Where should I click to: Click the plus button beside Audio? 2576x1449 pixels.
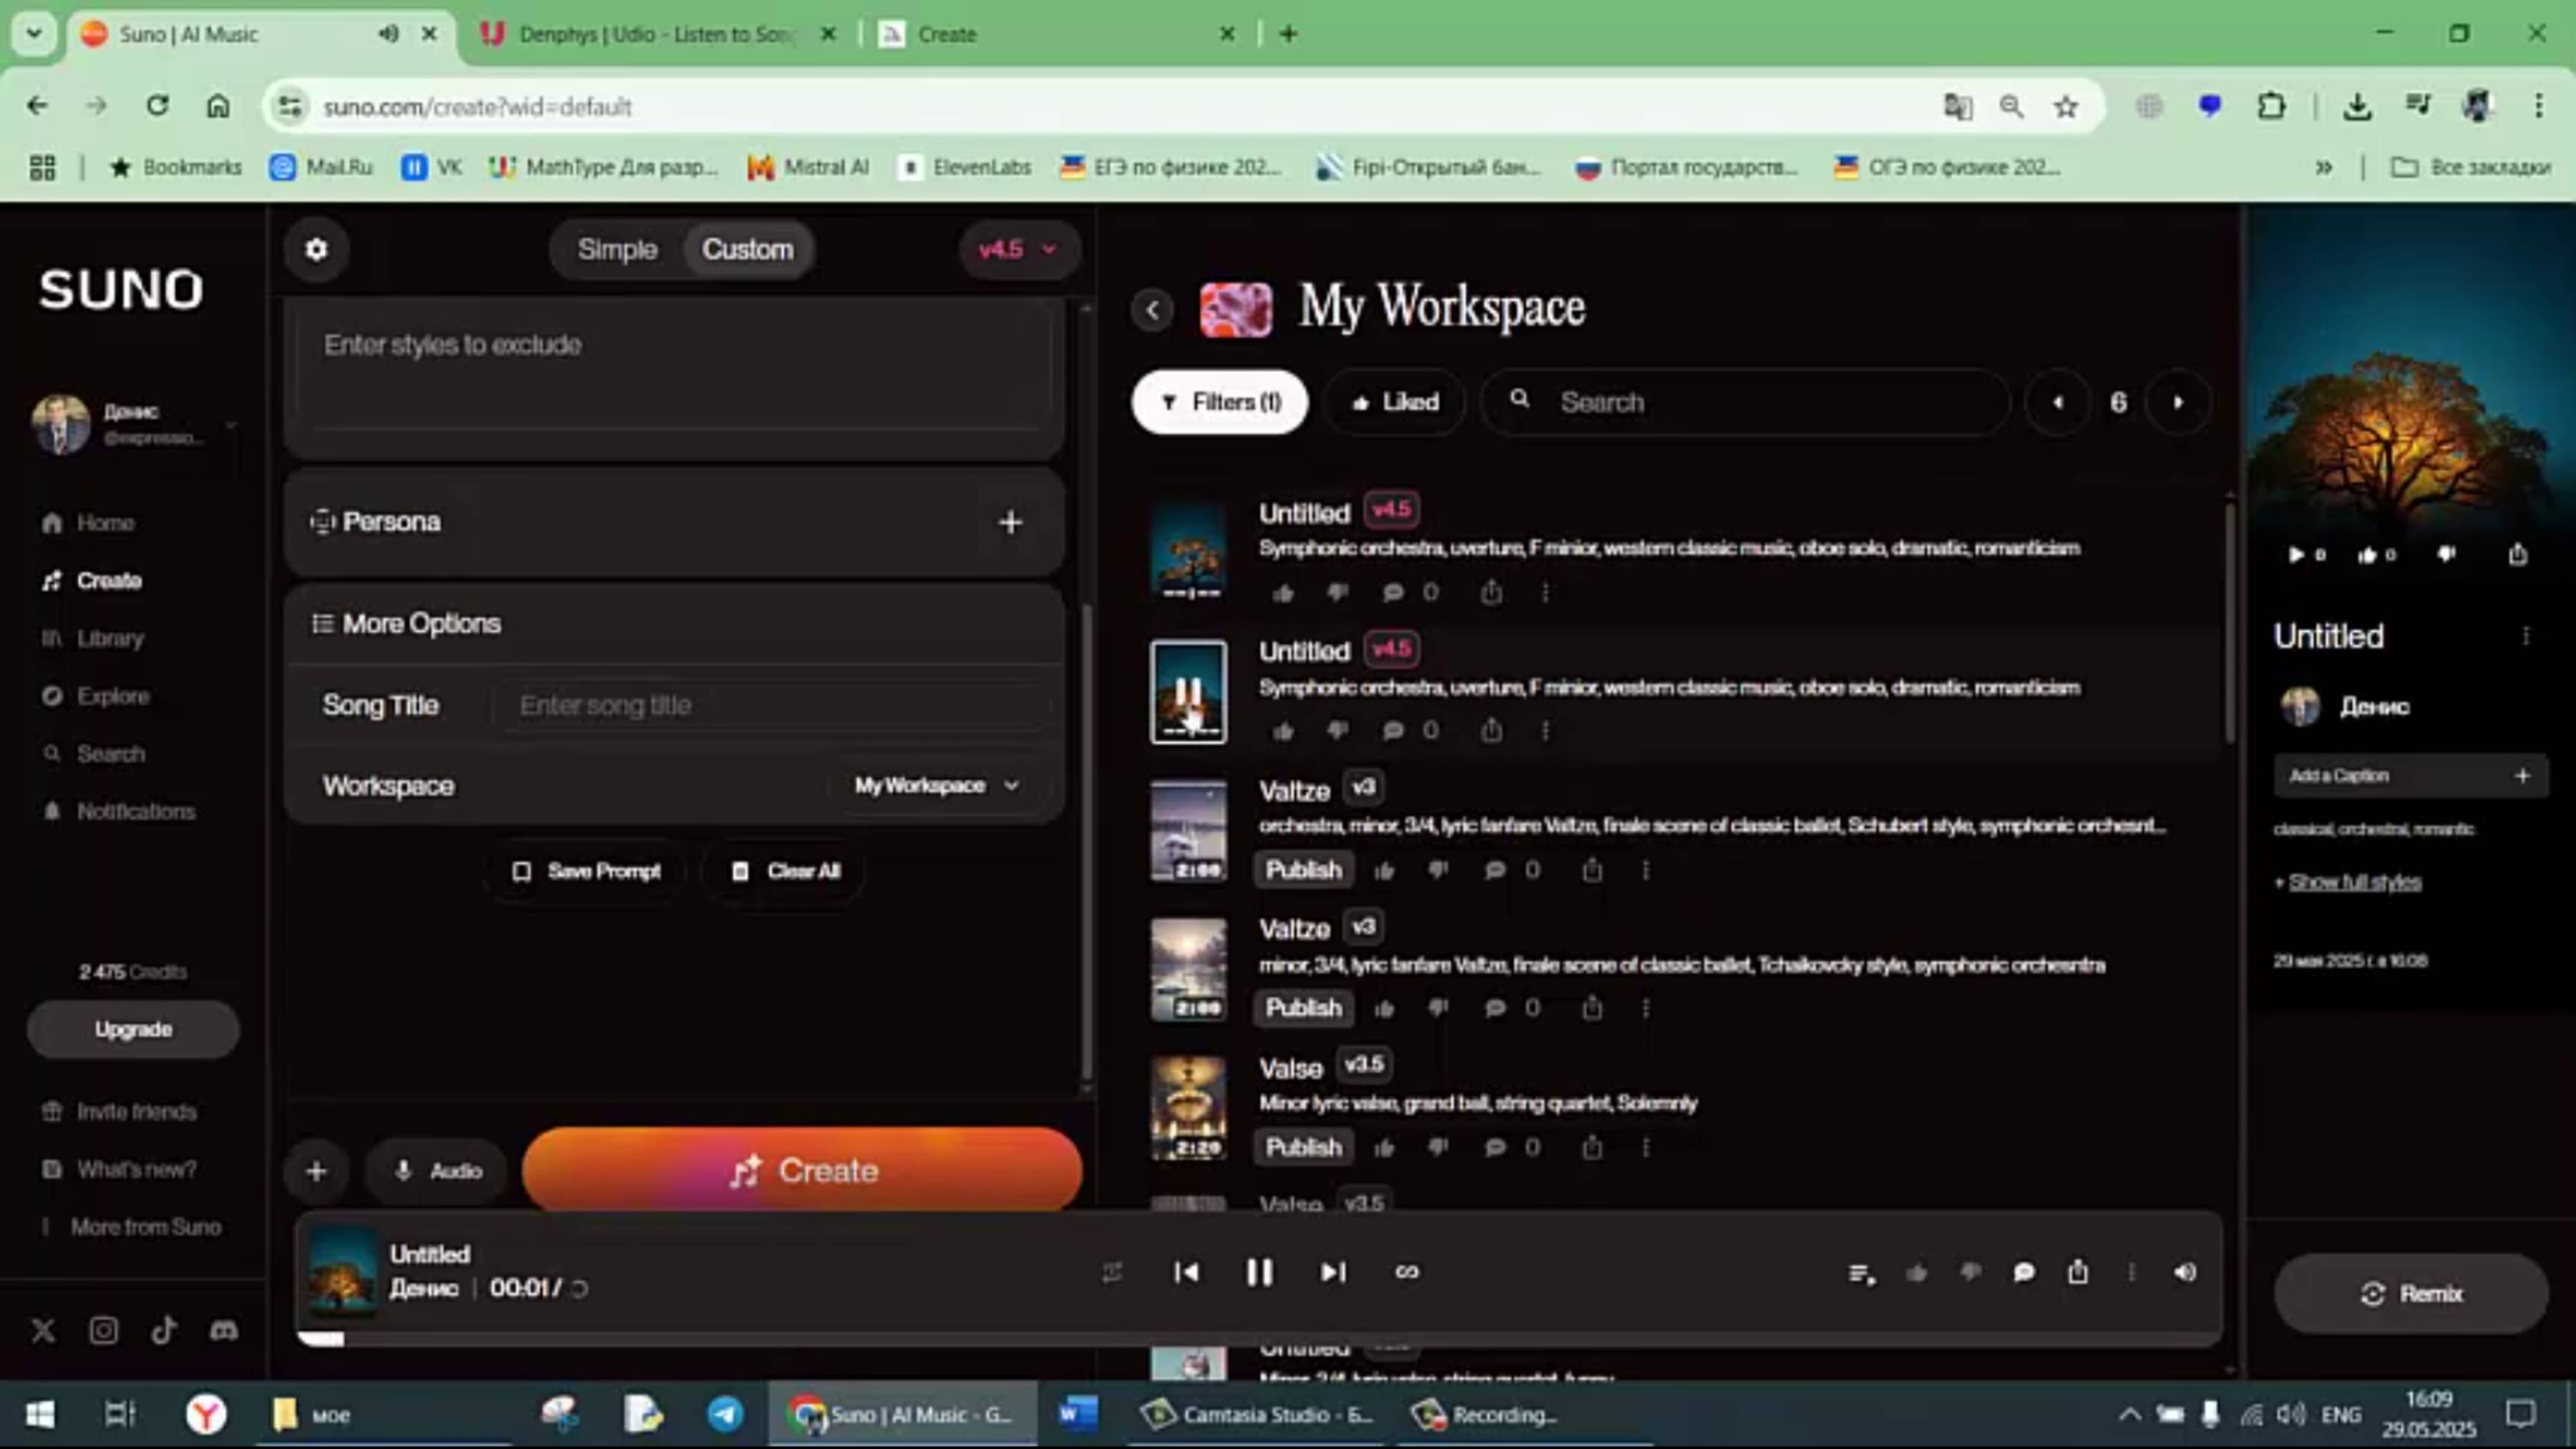point(316,1171)
